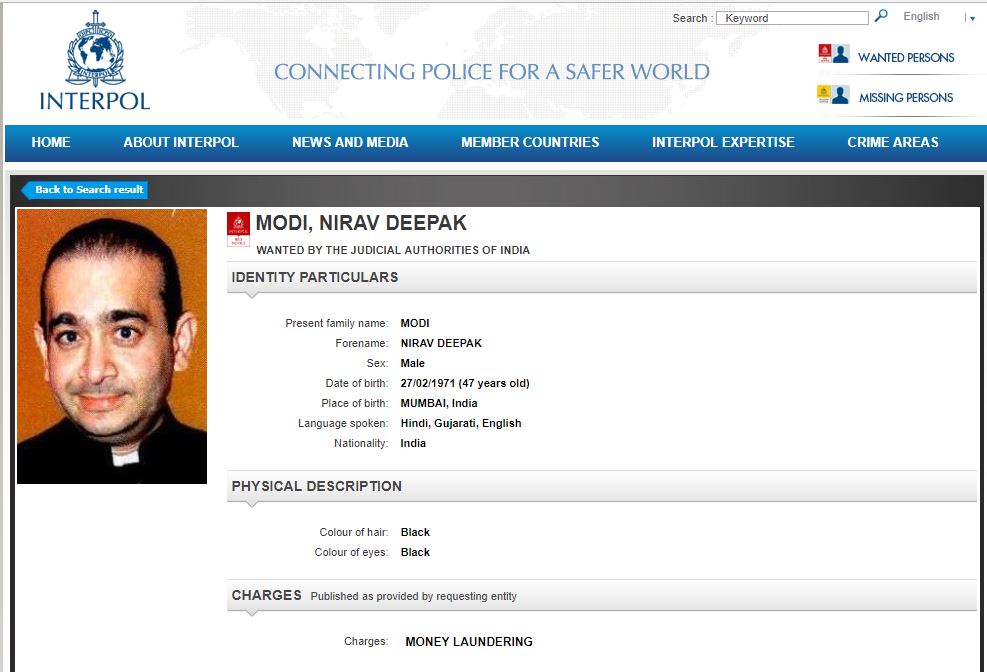Open the WANTED PERSONS link

[x=906, y=57]
